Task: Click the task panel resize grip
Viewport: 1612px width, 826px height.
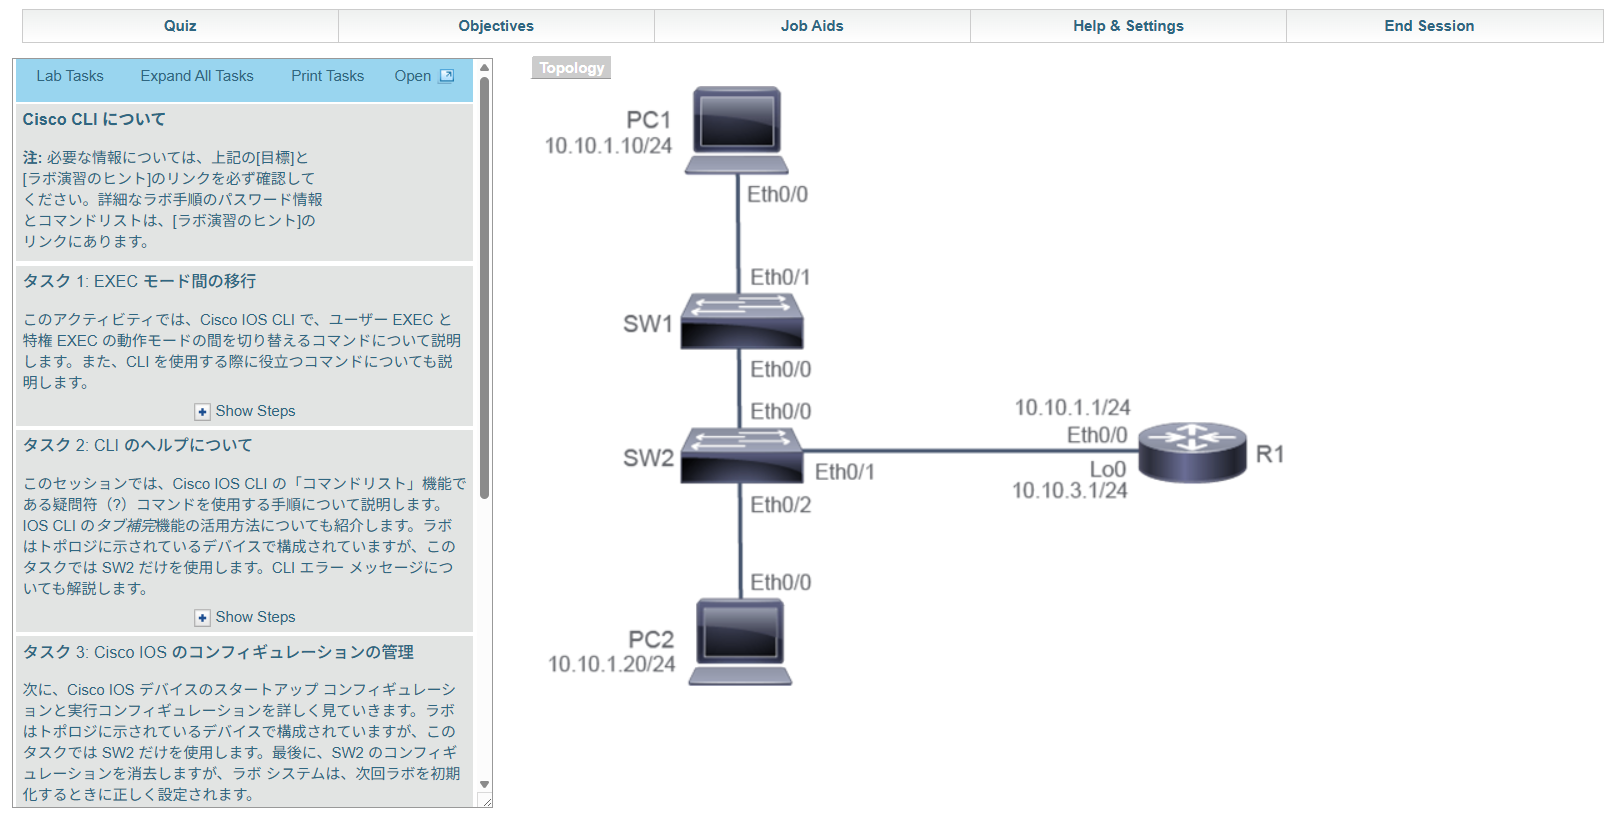Action: pyautogui.click(x=486, y=801)
